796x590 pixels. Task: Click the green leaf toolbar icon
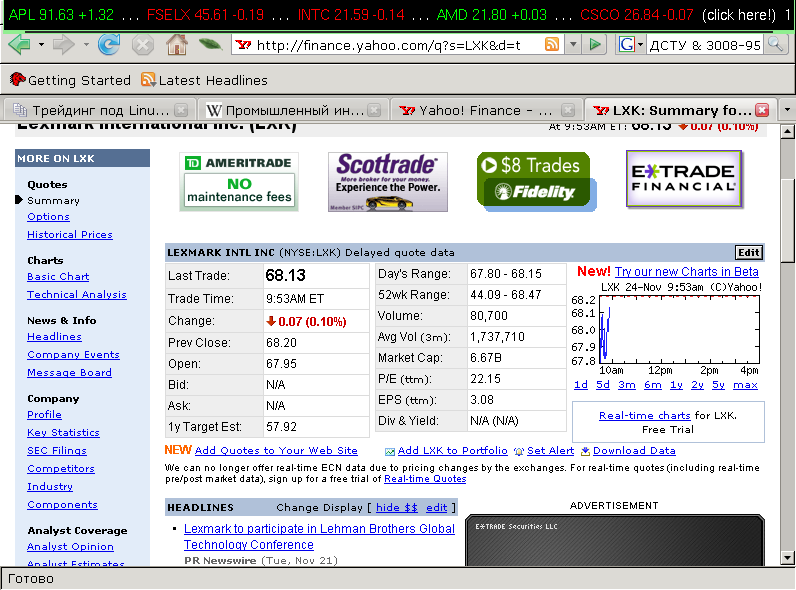pos(210,45)
